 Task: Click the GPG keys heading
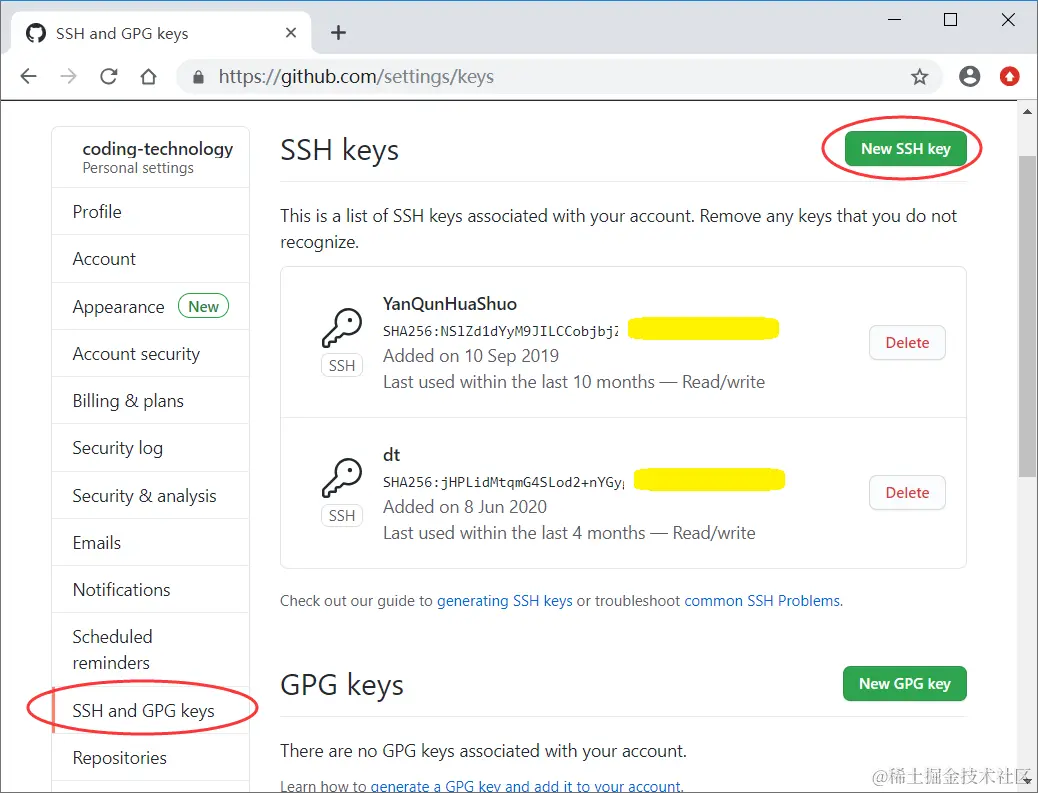pyautogui.click(x=342, y=685)
